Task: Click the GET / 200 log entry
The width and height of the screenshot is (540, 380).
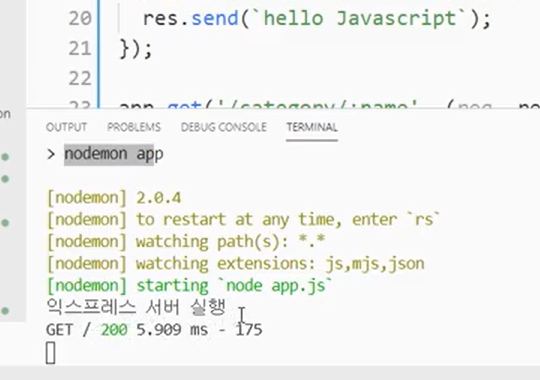Action: pos(154,330)
